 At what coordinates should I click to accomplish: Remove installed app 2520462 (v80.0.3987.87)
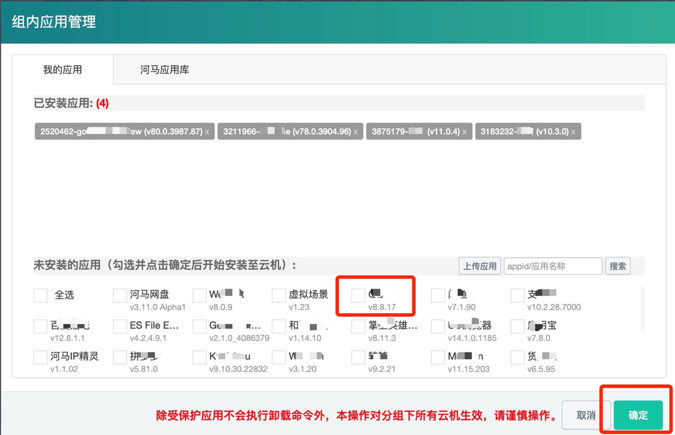[208, 132]
